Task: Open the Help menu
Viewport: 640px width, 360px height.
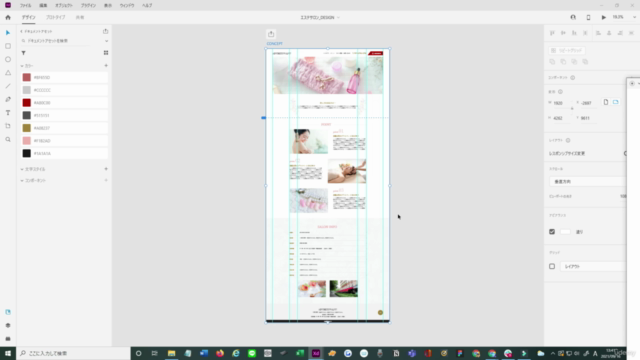Action: [x=147, y=6]
